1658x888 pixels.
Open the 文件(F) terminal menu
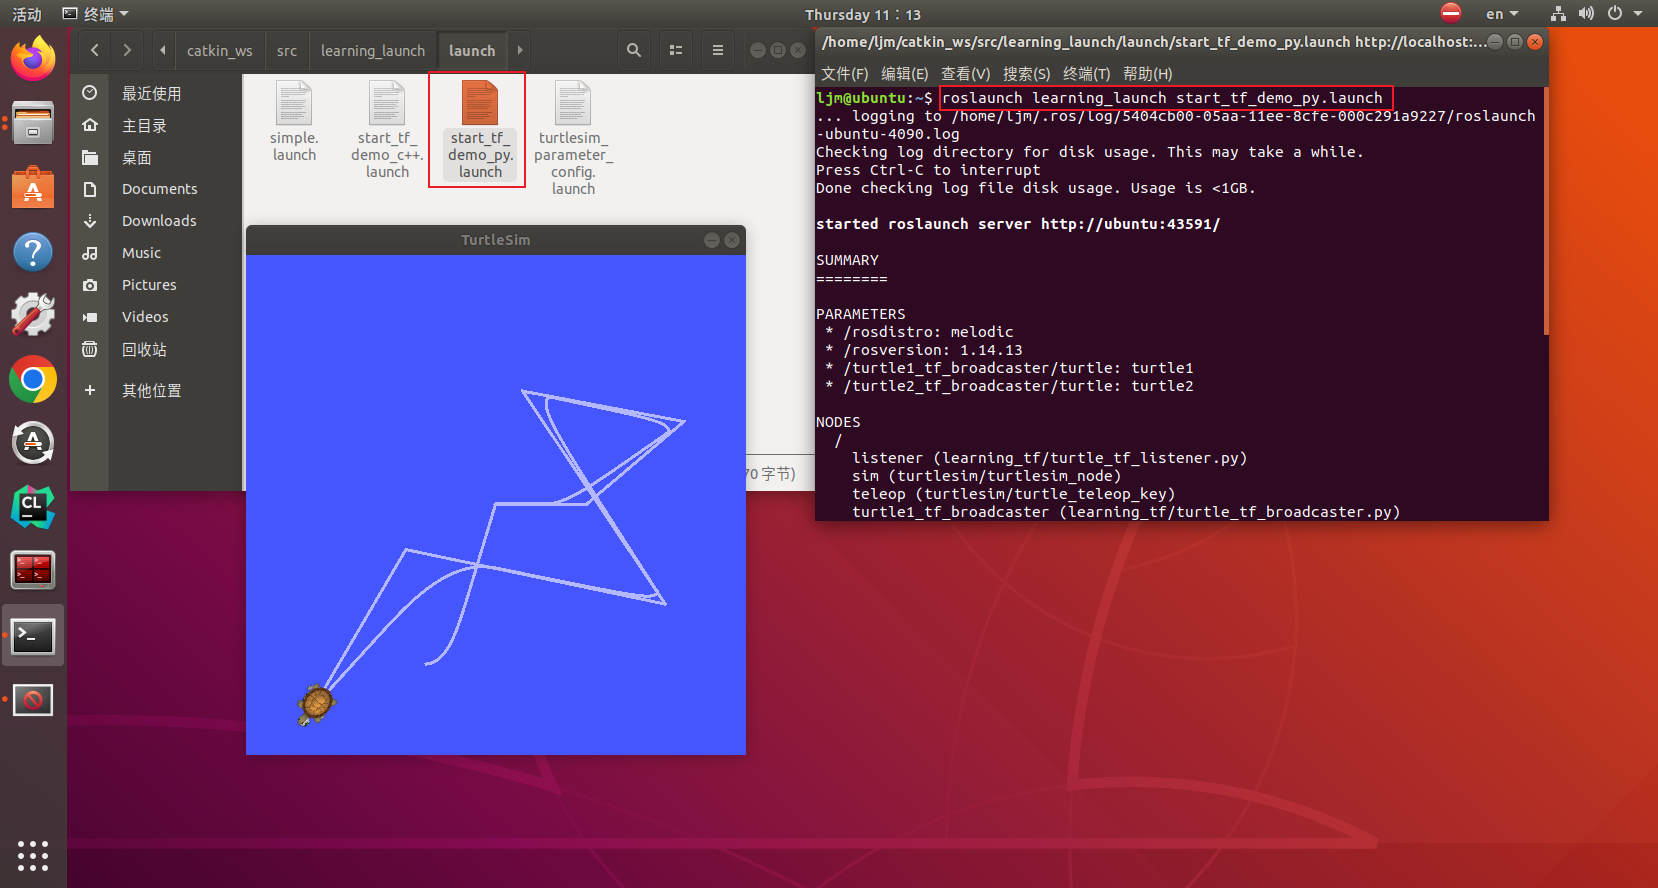(845, 74)
